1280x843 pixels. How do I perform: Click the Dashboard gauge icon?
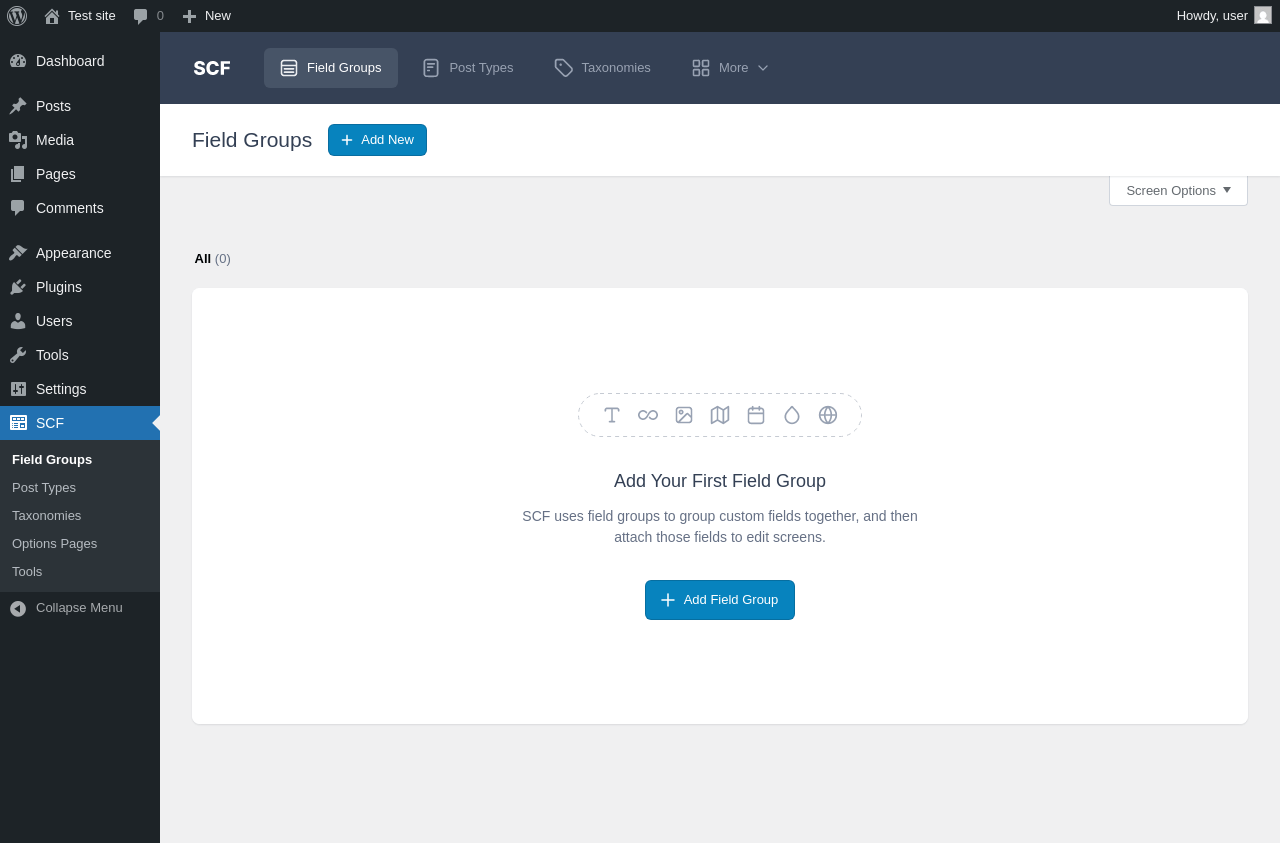(18, 61)
